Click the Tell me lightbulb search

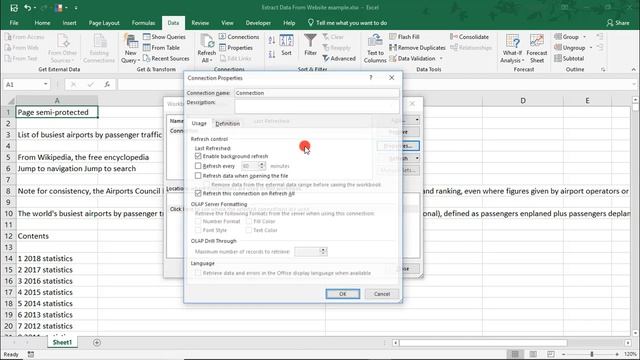click(x=347, y=23)
